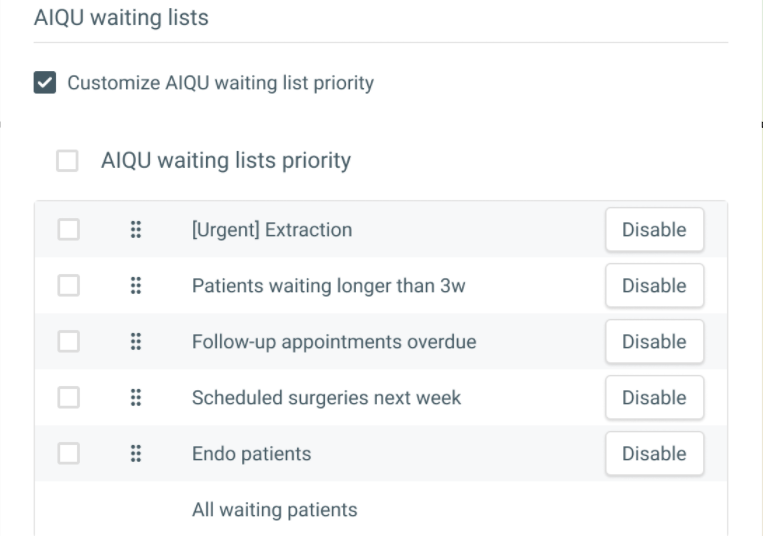Disable the [Urgent] Extraction list
The width and height of the screenshot is (763, 536).
(654, 230)
